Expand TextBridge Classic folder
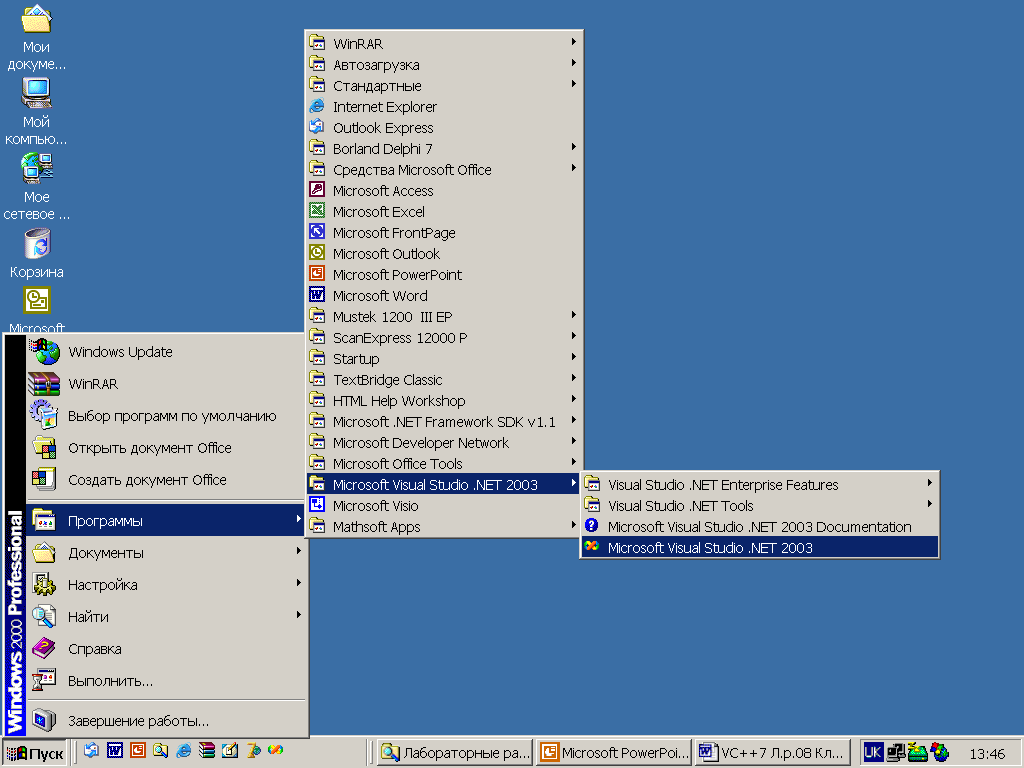This screenshot has width=1024, height=768. pos(443,379)
